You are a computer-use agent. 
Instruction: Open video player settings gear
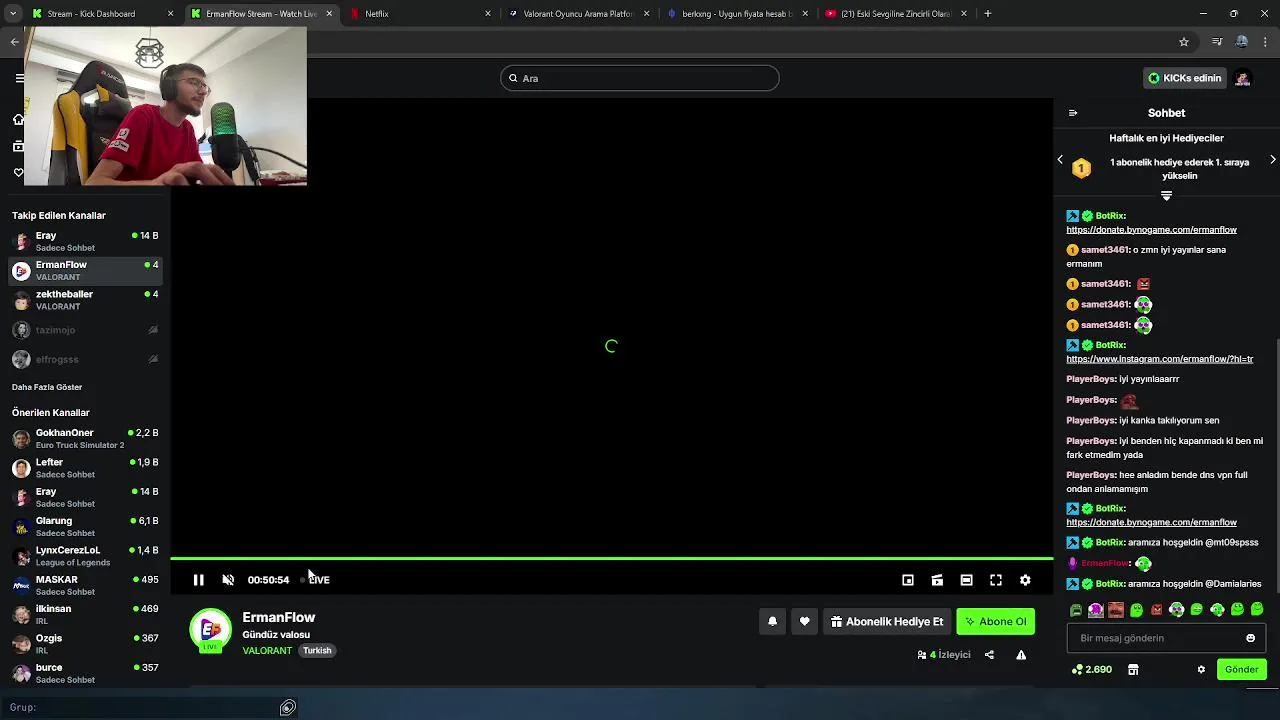click(1025, 580)
